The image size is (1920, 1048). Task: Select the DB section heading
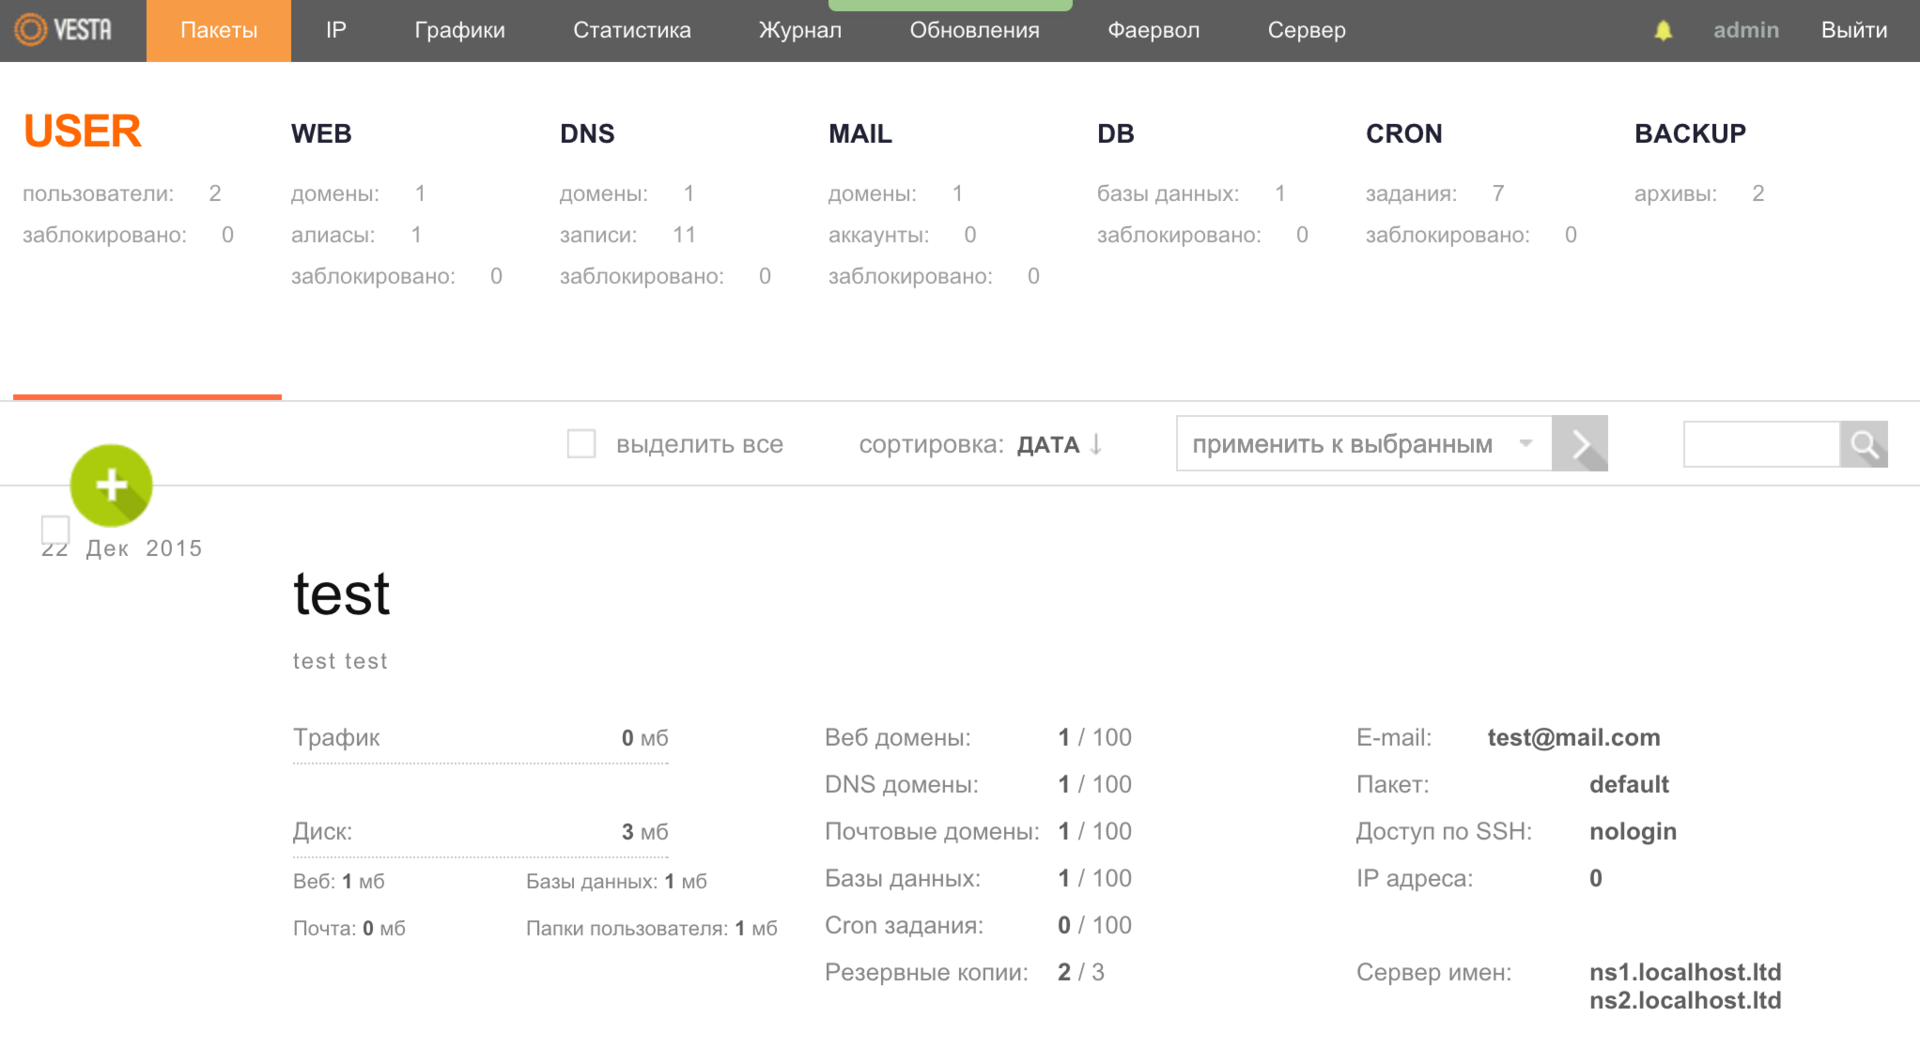pos(1115,134)
